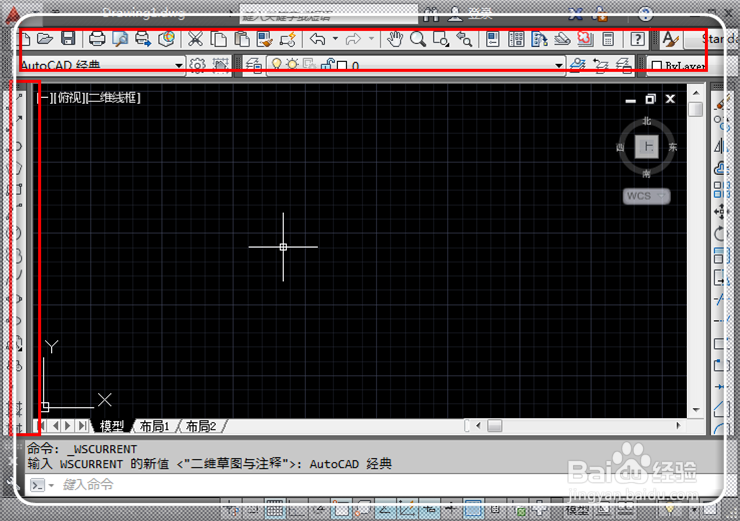The image size is (740, 521).
Task: Open Workspace Settings gear
Action: coord(198,65)
